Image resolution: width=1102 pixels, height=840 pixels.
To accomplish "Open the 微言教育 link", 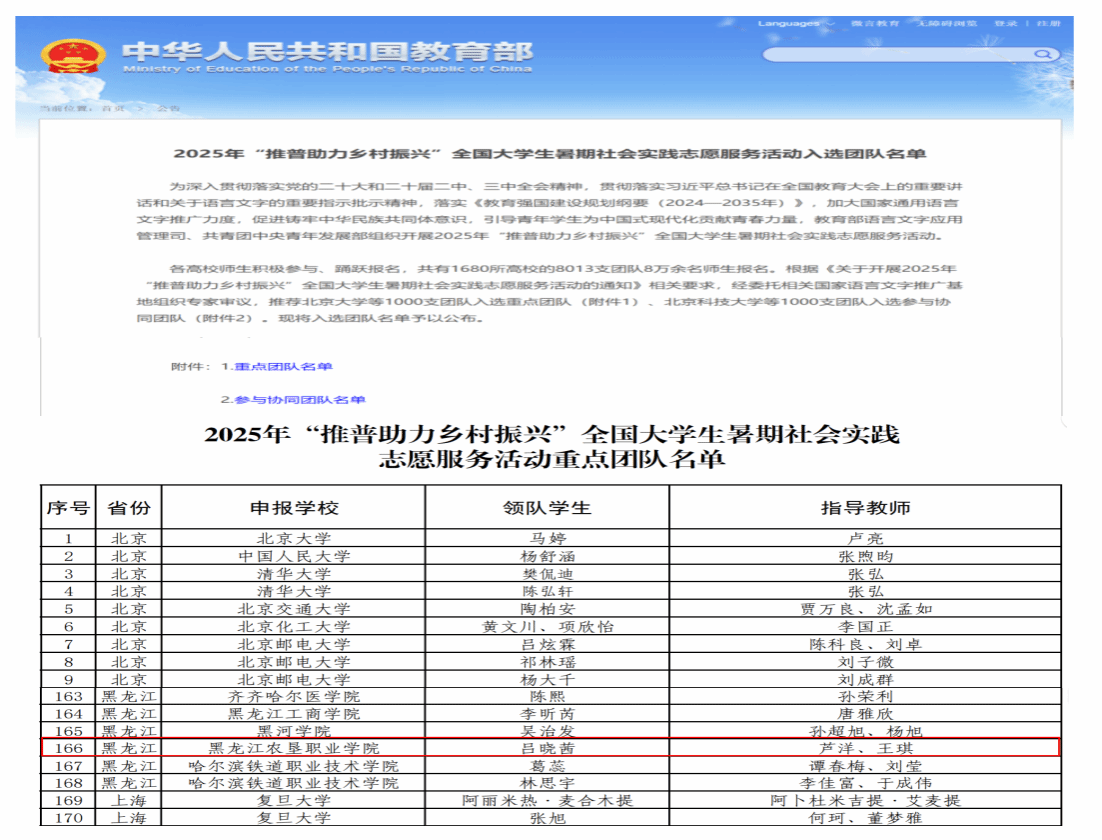I will tap(874, 23).
